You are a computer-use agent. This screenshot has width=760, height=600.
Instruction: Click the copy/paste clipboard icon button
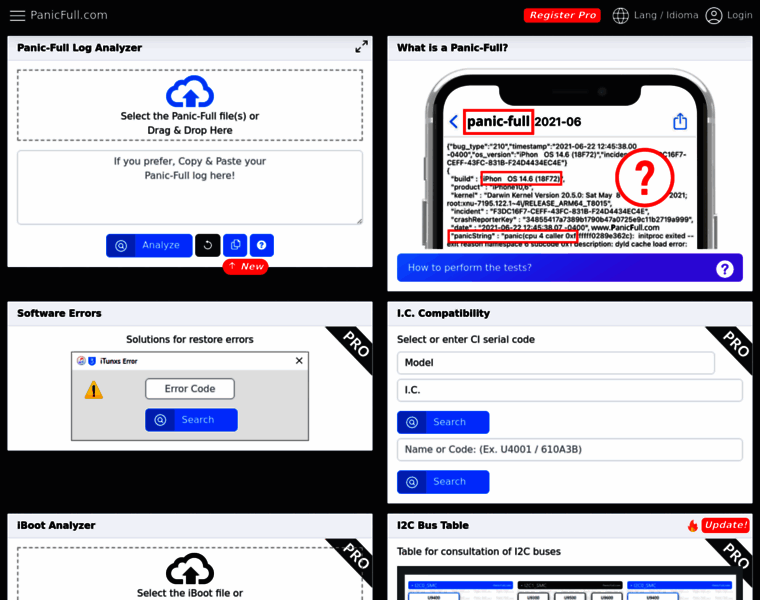(235, 245)
